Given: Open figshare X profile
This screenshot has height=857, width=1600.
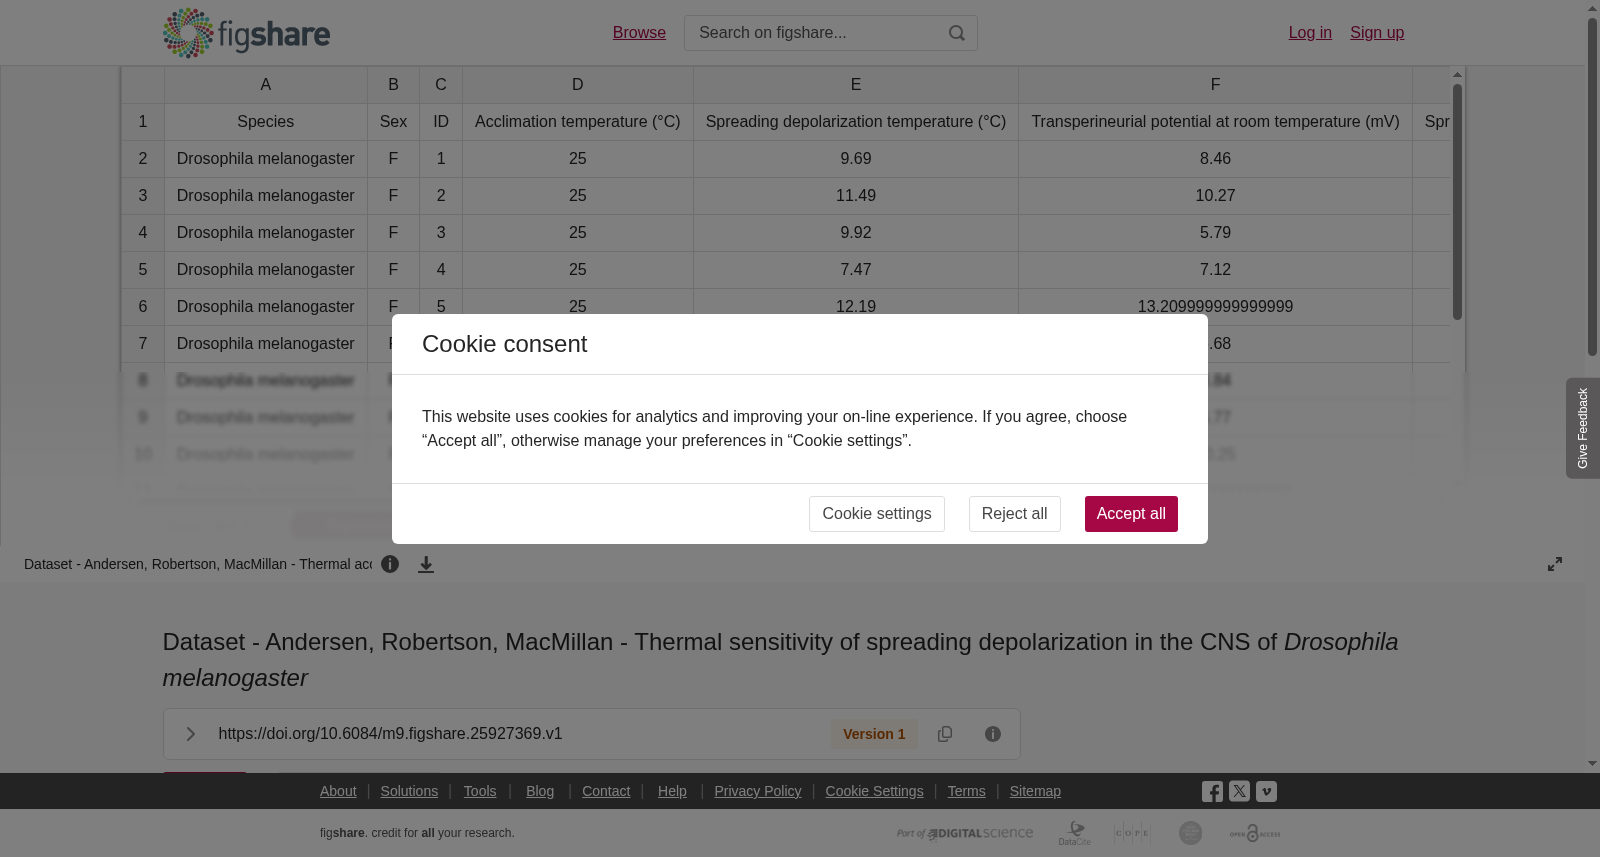Looking at the screenshot, I should [x=1239, y=791].
